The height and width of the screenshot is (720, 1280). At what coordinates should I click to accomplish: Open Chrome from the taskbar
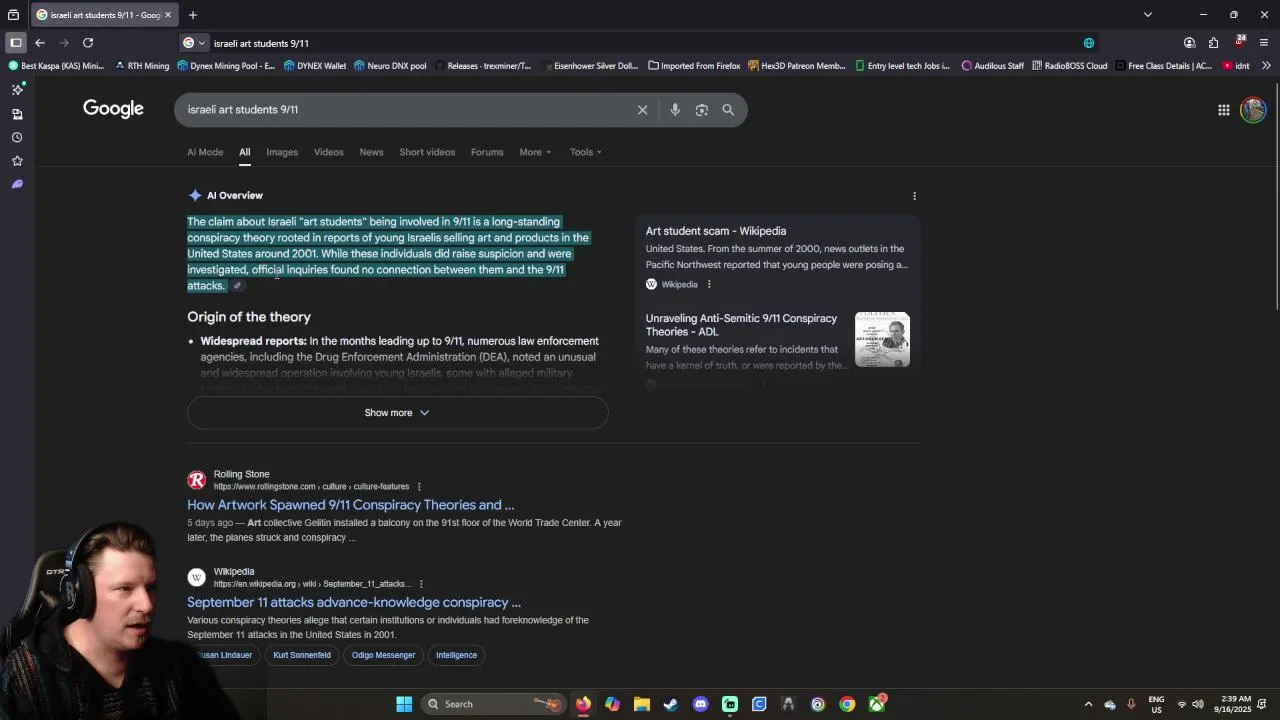(847, 704)
